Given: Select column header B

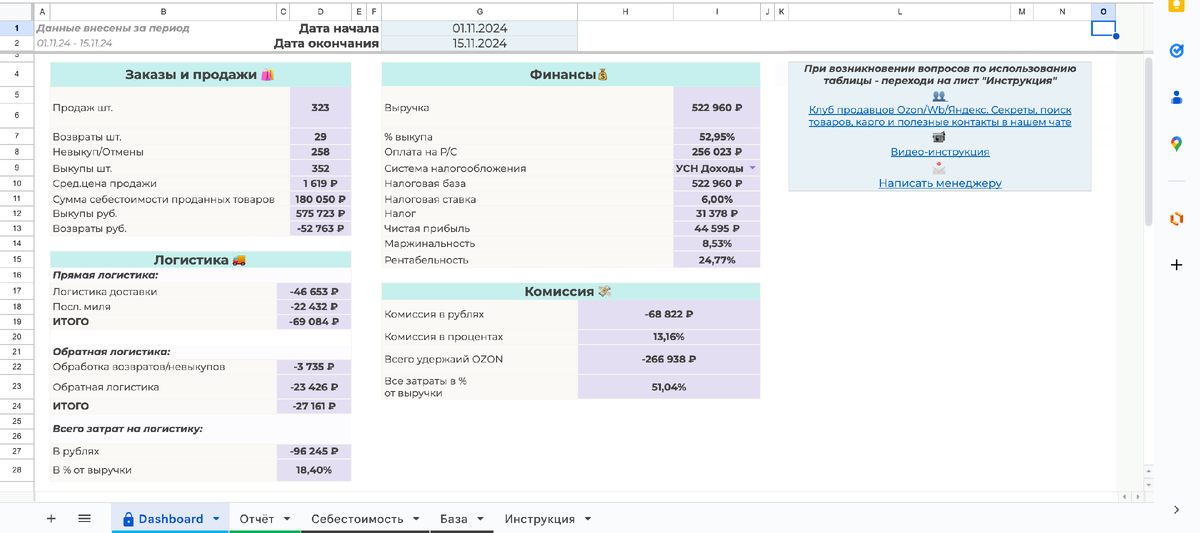Looking at the screenshot, I should pos(163,11).
